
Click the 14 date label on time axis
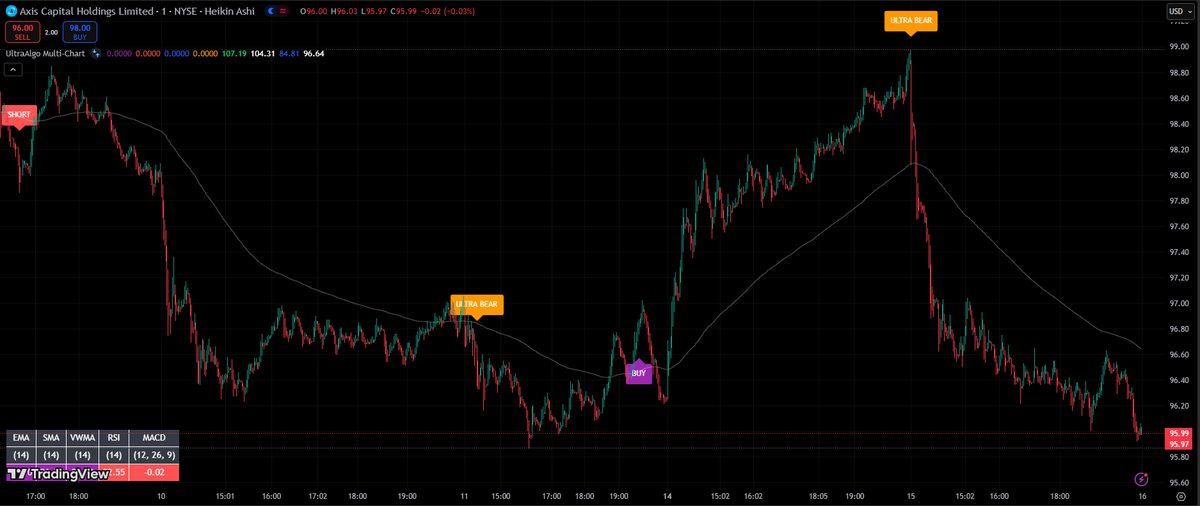pyautogui.click(x=665, y=495)
